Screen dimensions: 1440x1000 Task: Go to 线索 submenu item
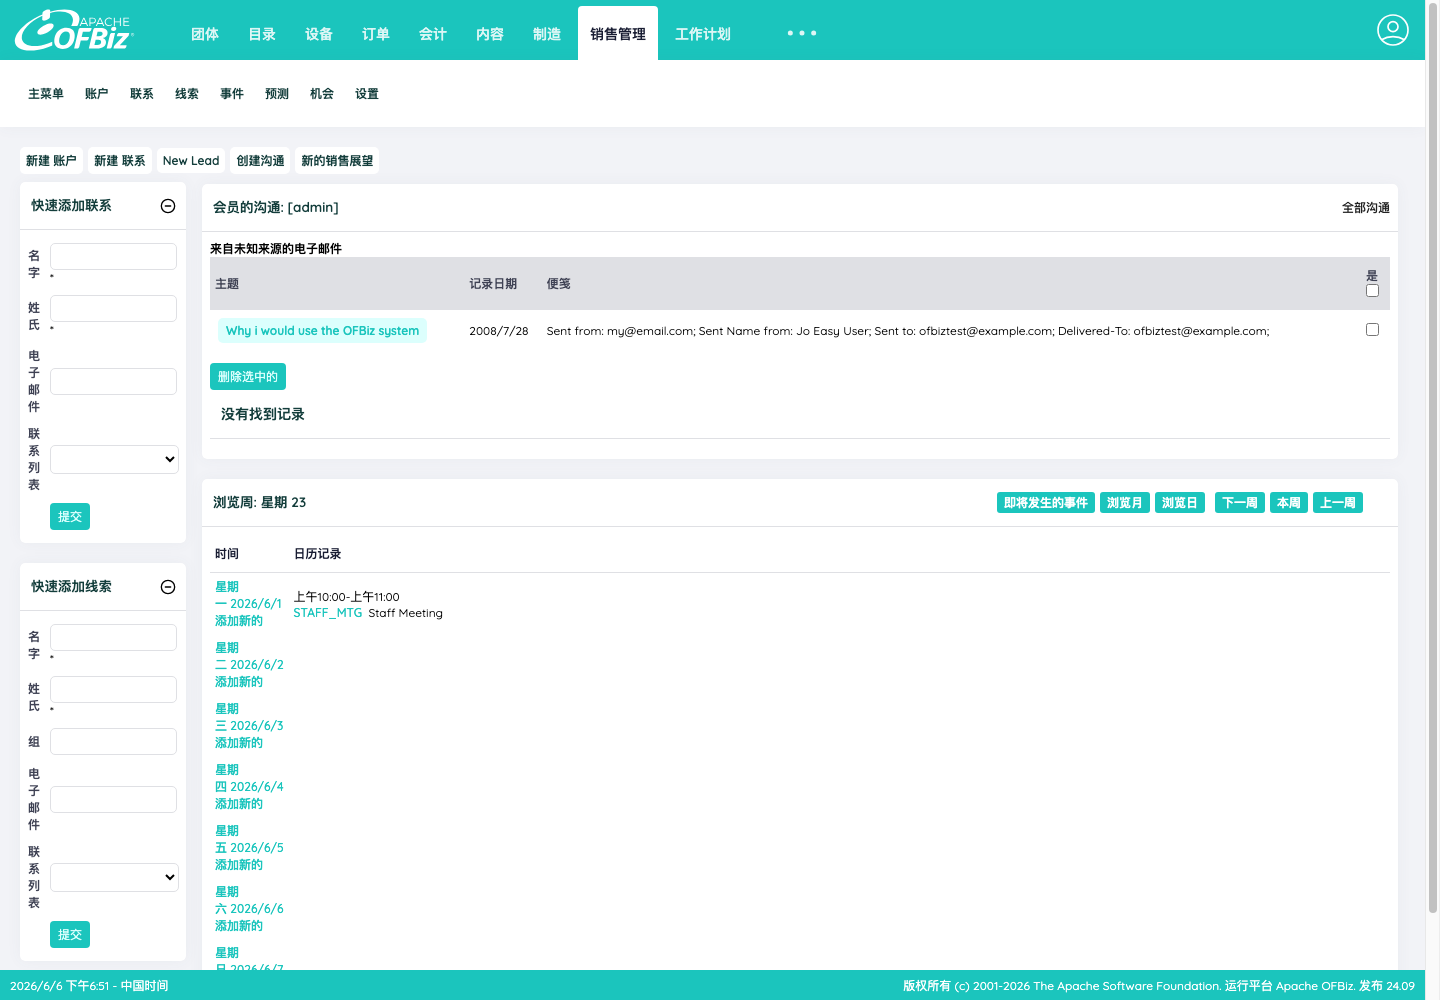click(x=187, y=94)
